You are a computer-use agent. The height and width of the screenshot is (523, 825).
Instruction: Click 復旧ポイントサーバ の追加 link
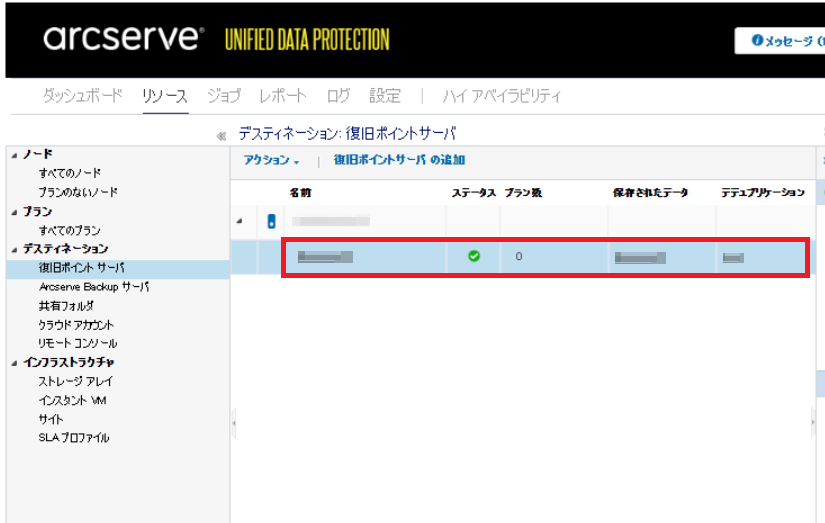click(399, 160)
